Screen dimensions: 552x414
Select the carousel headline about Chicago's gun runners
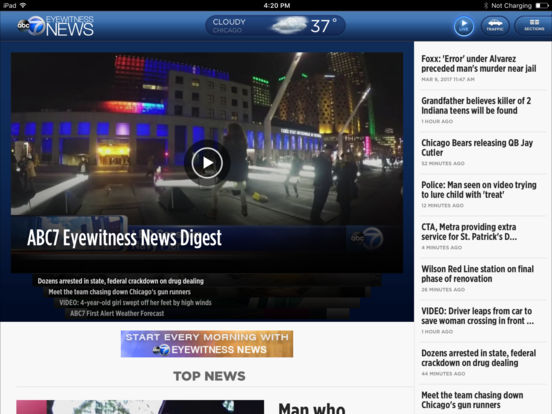119,292
